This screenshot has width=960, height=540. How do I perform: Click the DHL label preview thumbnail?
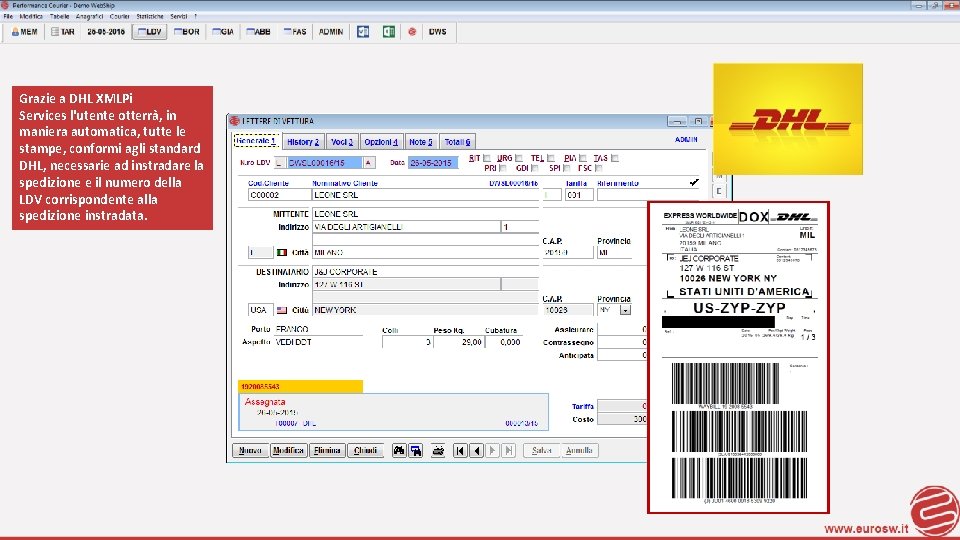point(738,358)
